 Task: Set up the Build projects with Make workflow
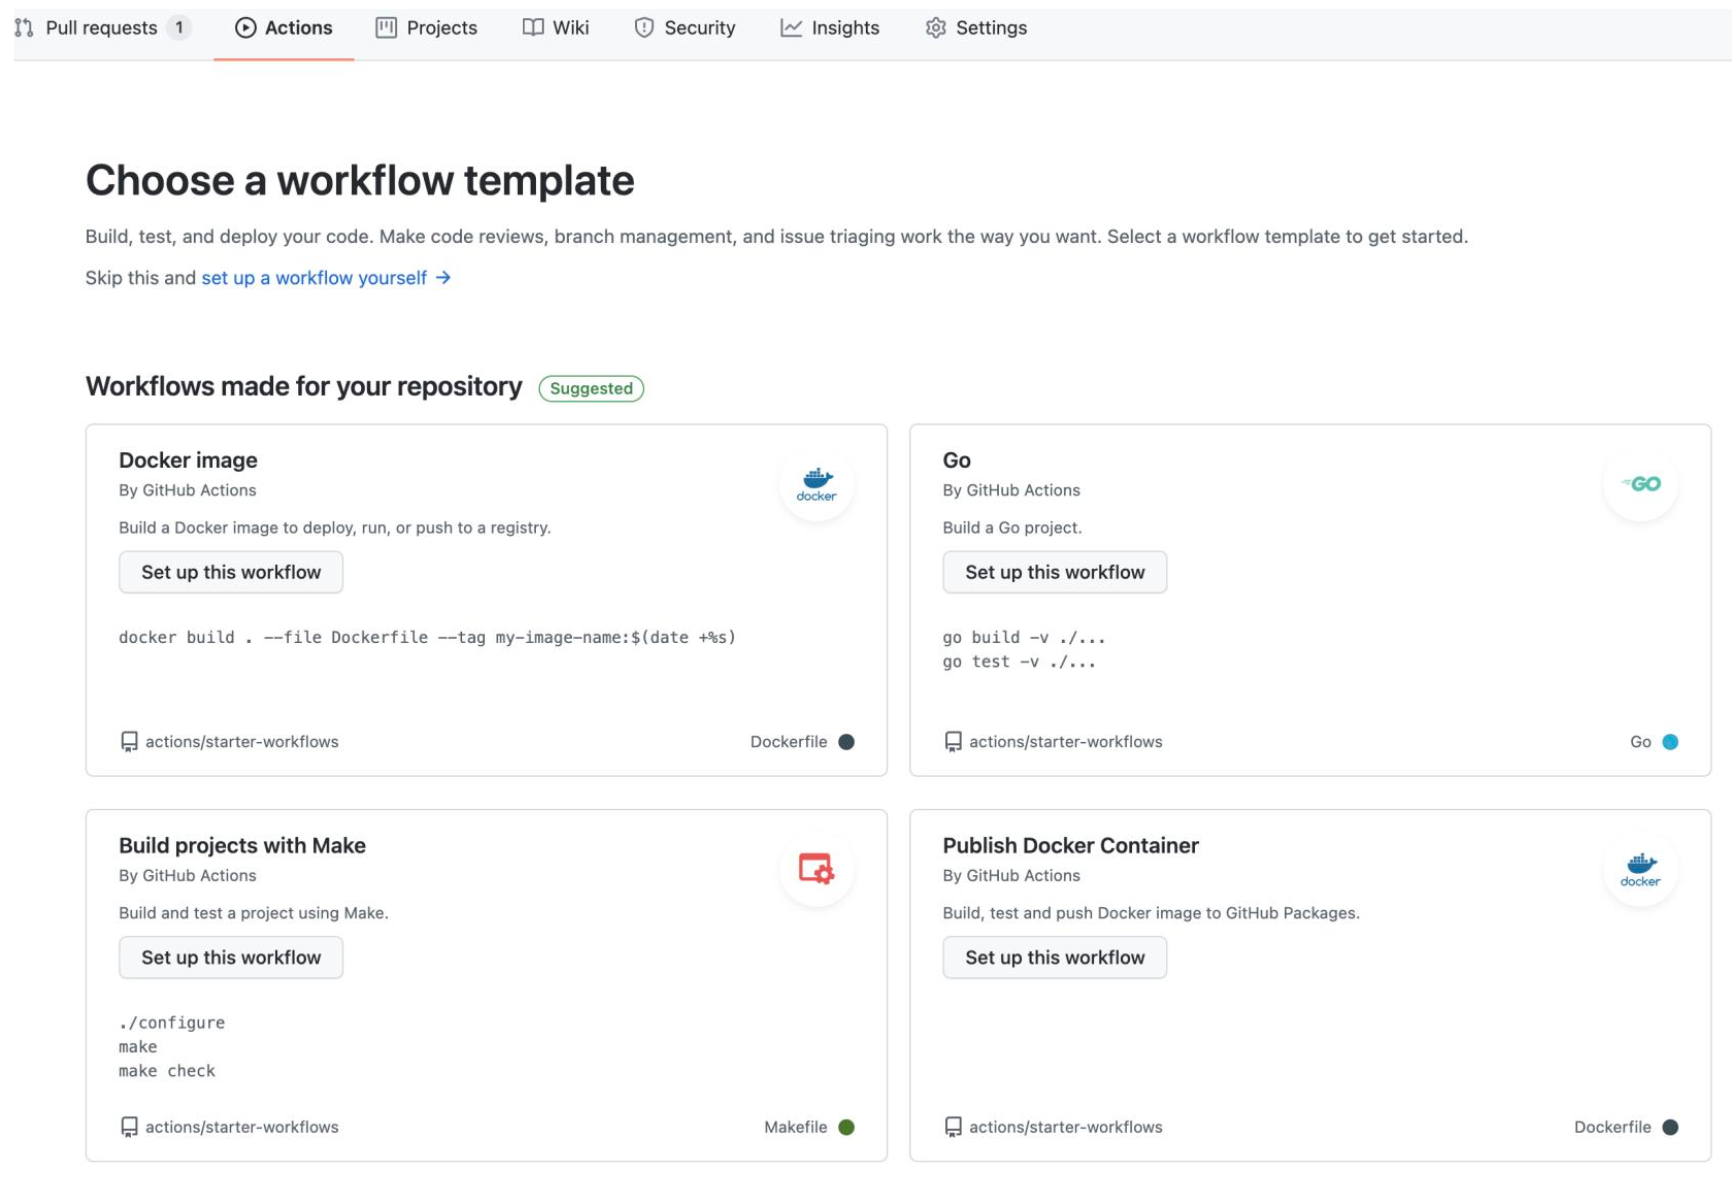231,957
